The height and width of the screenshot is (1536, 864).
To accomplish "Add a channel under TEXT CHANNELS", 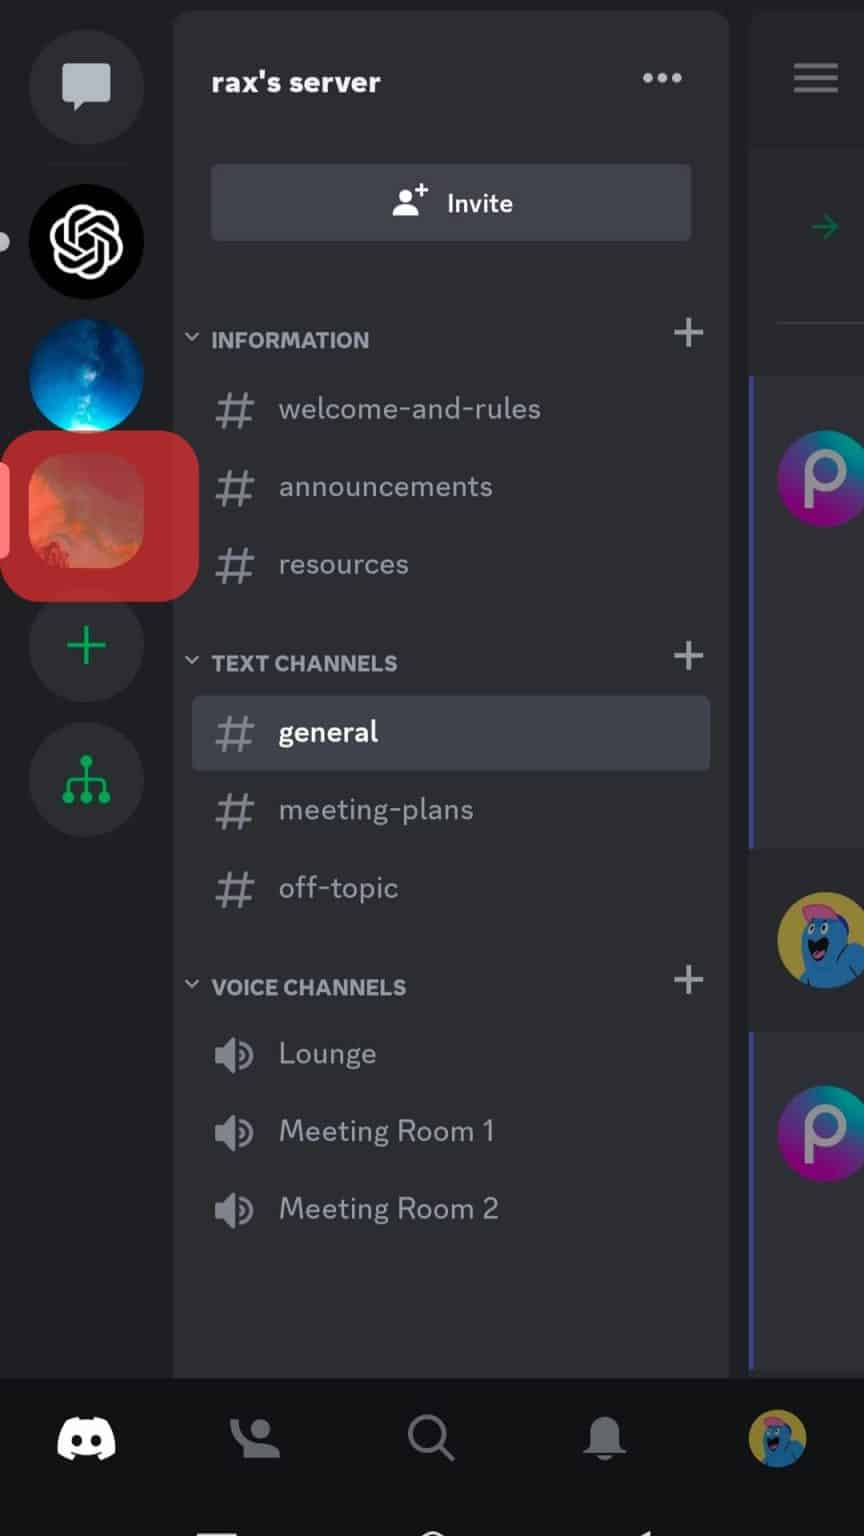I will [688, 656].
